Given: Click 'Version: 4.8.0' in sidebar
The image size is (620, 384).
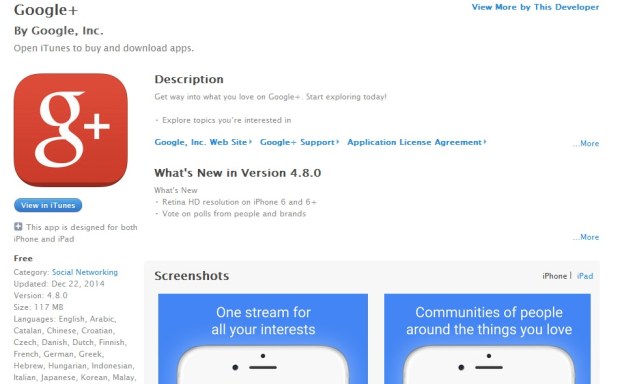Looking at the screenshot, I should point(41,295).
